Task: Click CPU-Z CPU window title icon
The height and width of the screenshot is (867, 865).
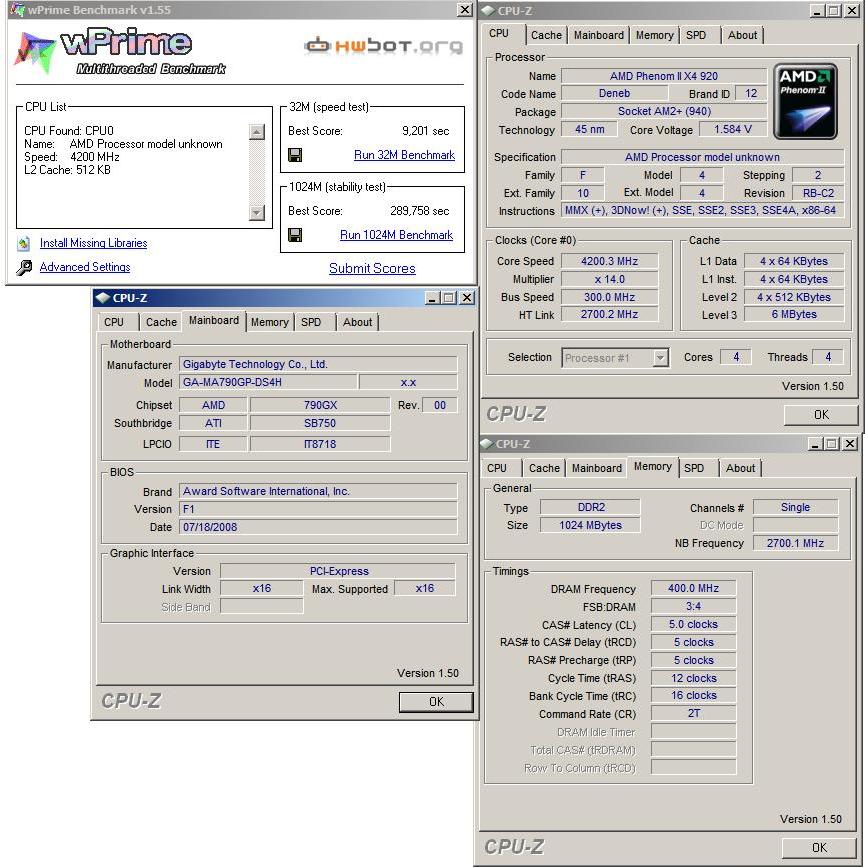Action: [488, 11]
